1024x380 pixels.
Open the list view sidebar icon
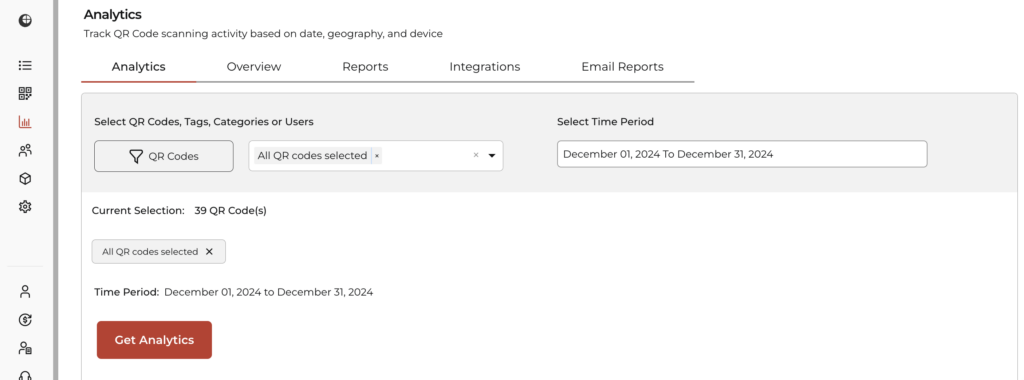click(x=25, y=65)
